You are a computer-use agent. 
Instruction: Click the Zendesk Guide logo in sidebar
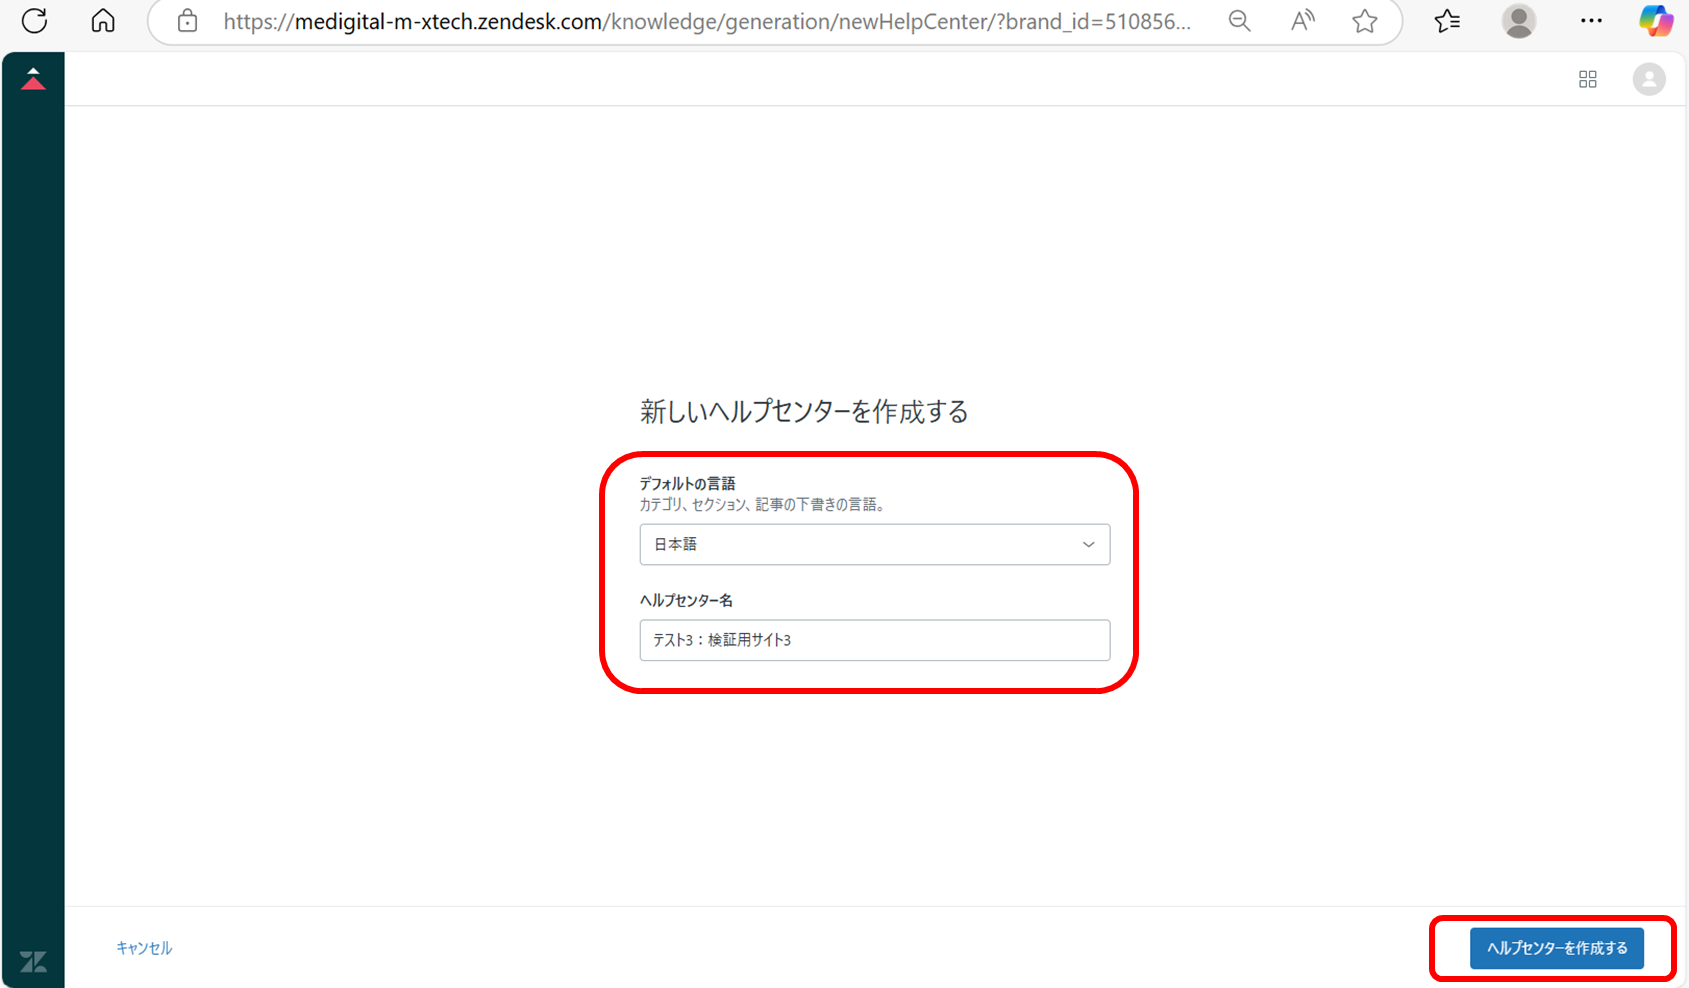click(x=33, y=79)
